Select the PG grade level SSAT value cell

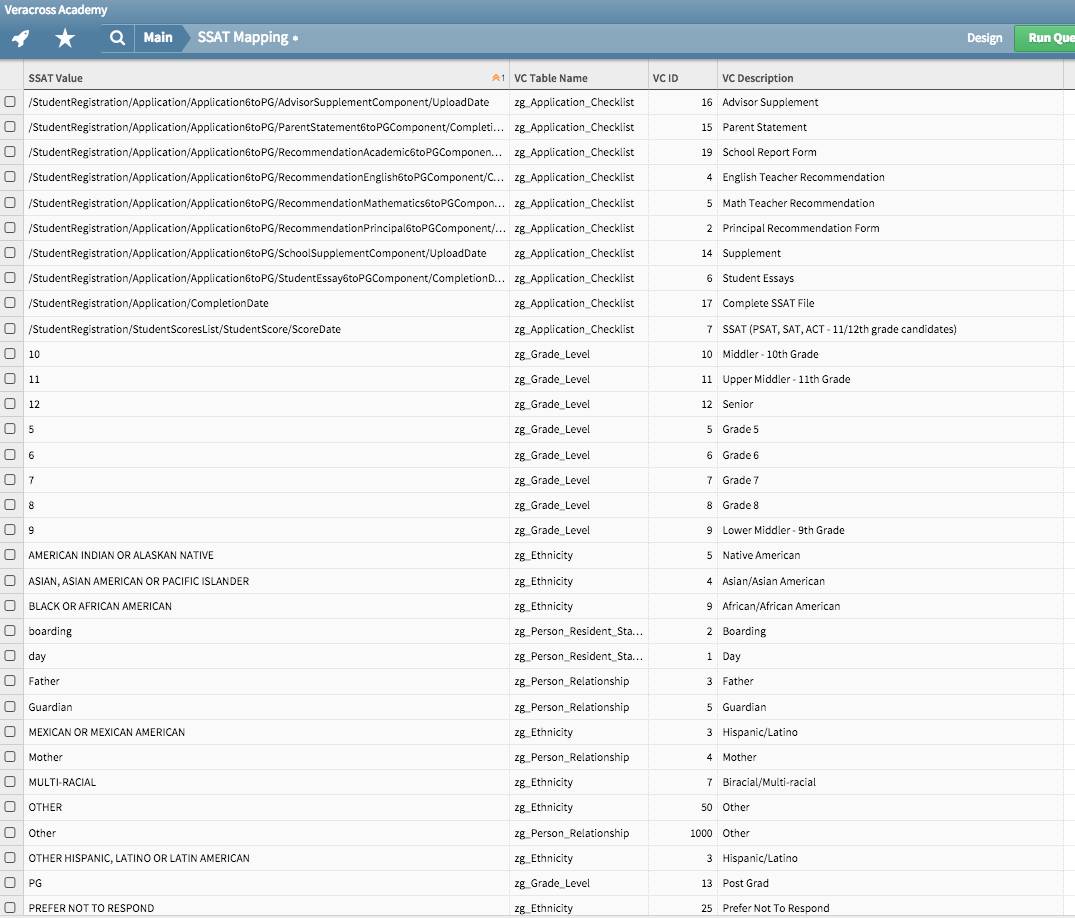click(x=36, y=883)
